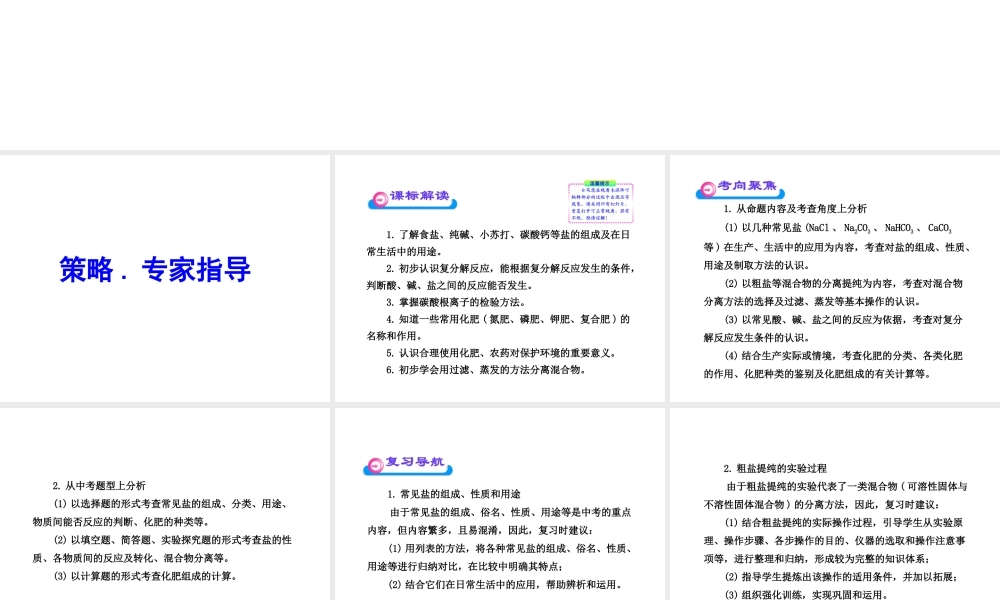Click line '3. 掌握碳酸根离子的检验方法。'
The height and width of the screenshot is (600, 1000).
(x=456, y=302)
